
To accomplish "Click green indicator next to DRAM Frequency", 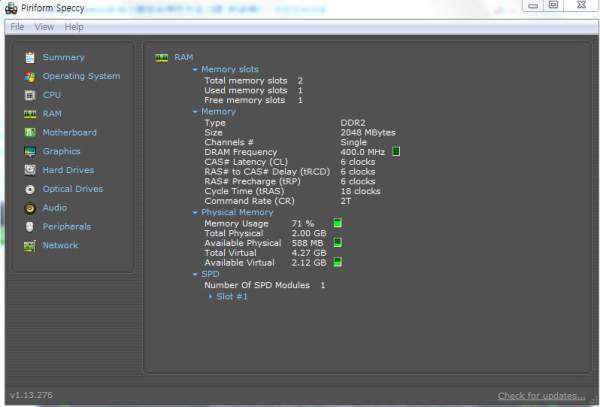I will tap(396, 151).
